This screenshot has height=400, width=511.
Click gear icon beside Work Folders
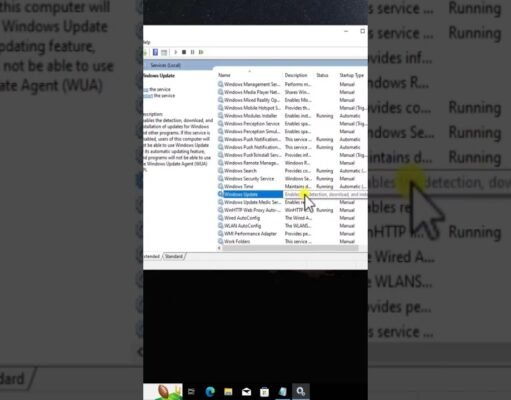click(220, 241)
